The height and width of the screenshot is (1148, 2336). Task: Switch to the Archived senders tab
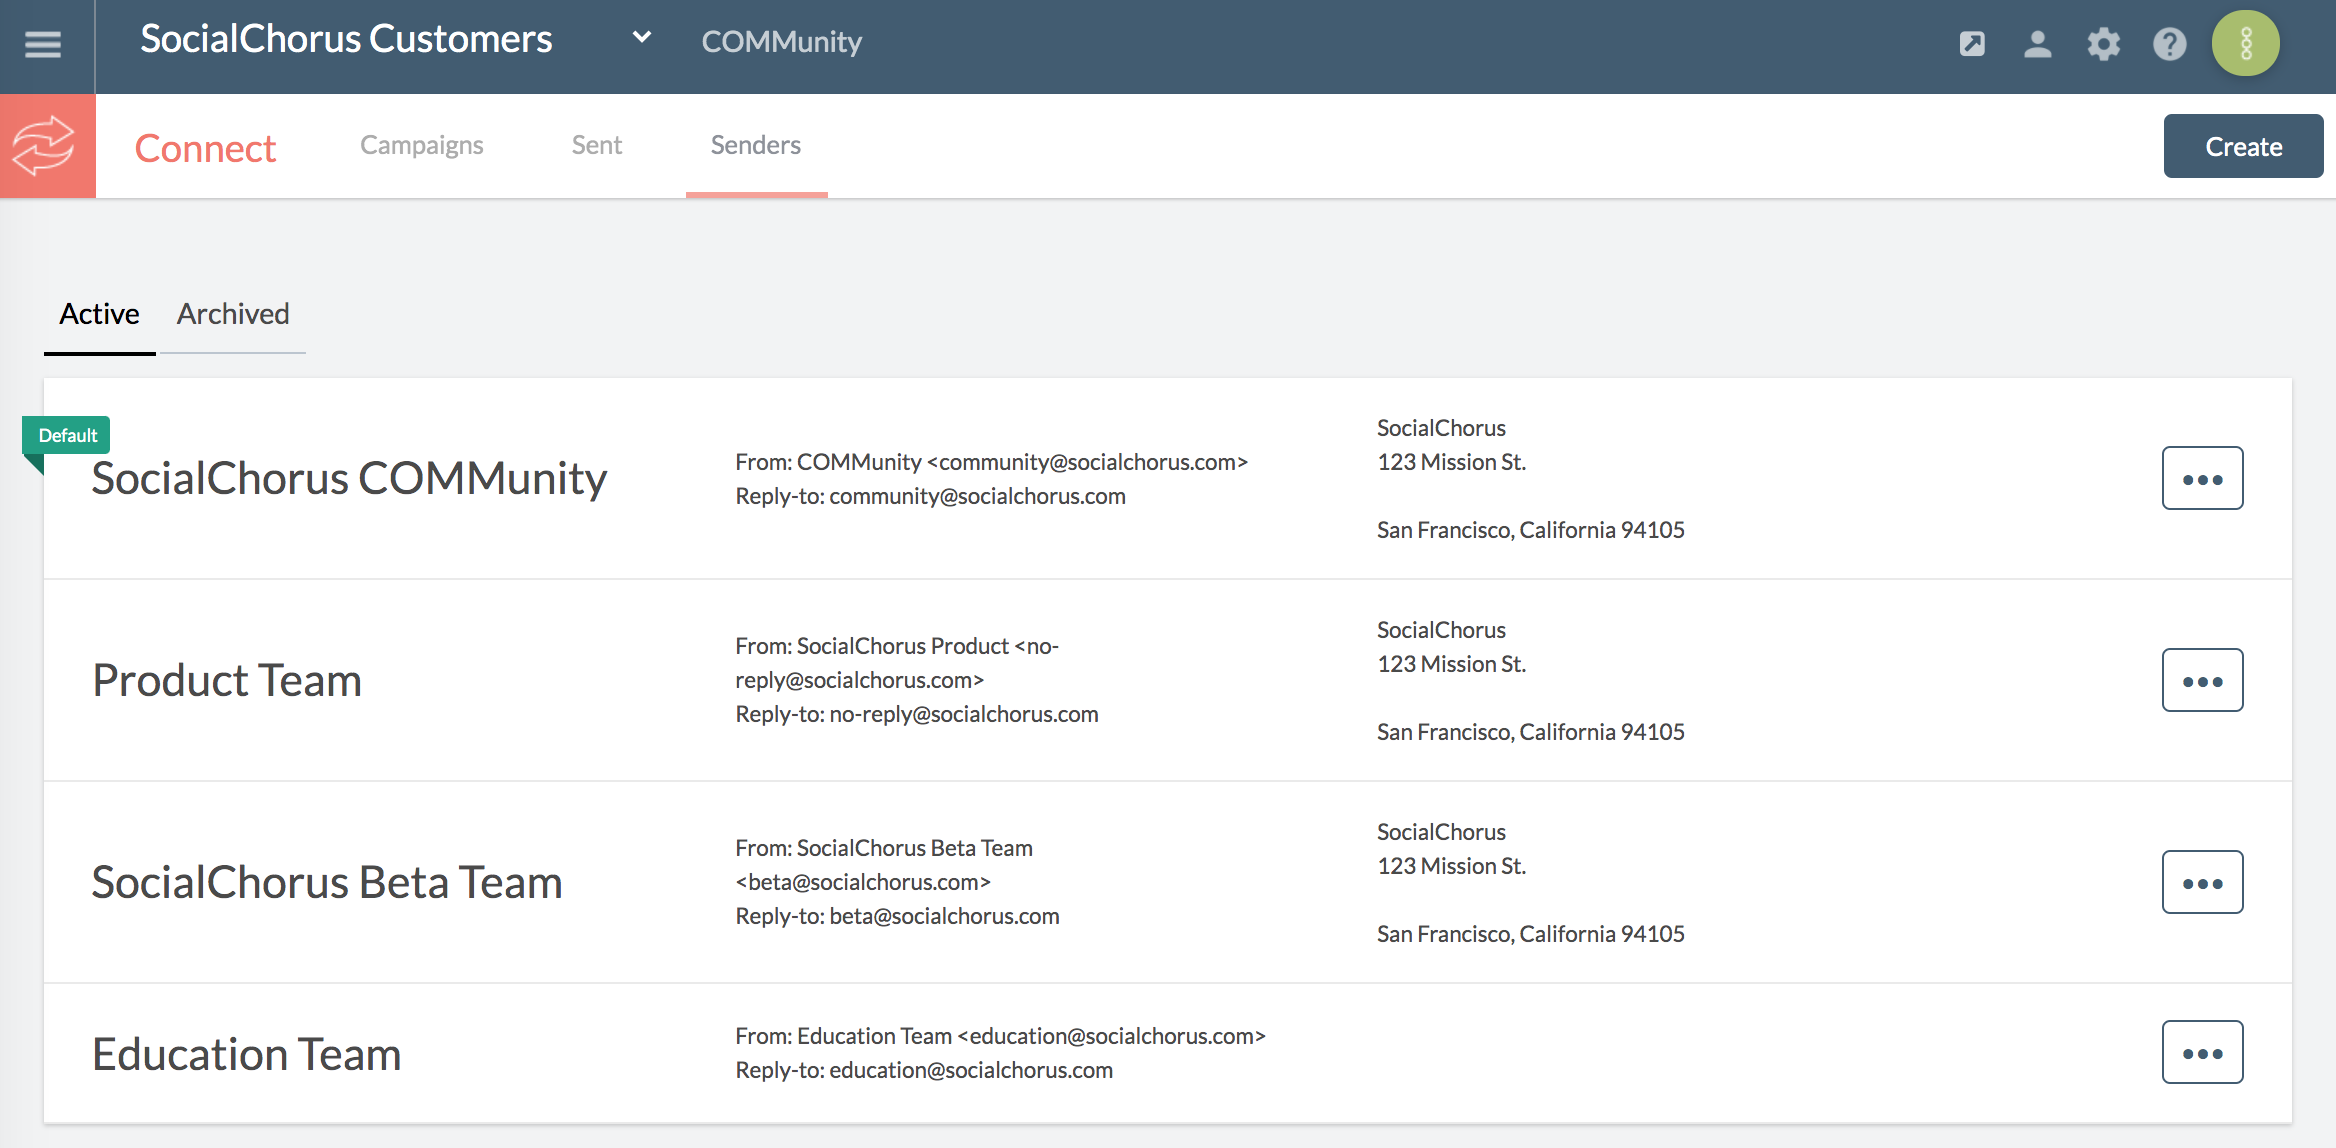tap(233, 314)
